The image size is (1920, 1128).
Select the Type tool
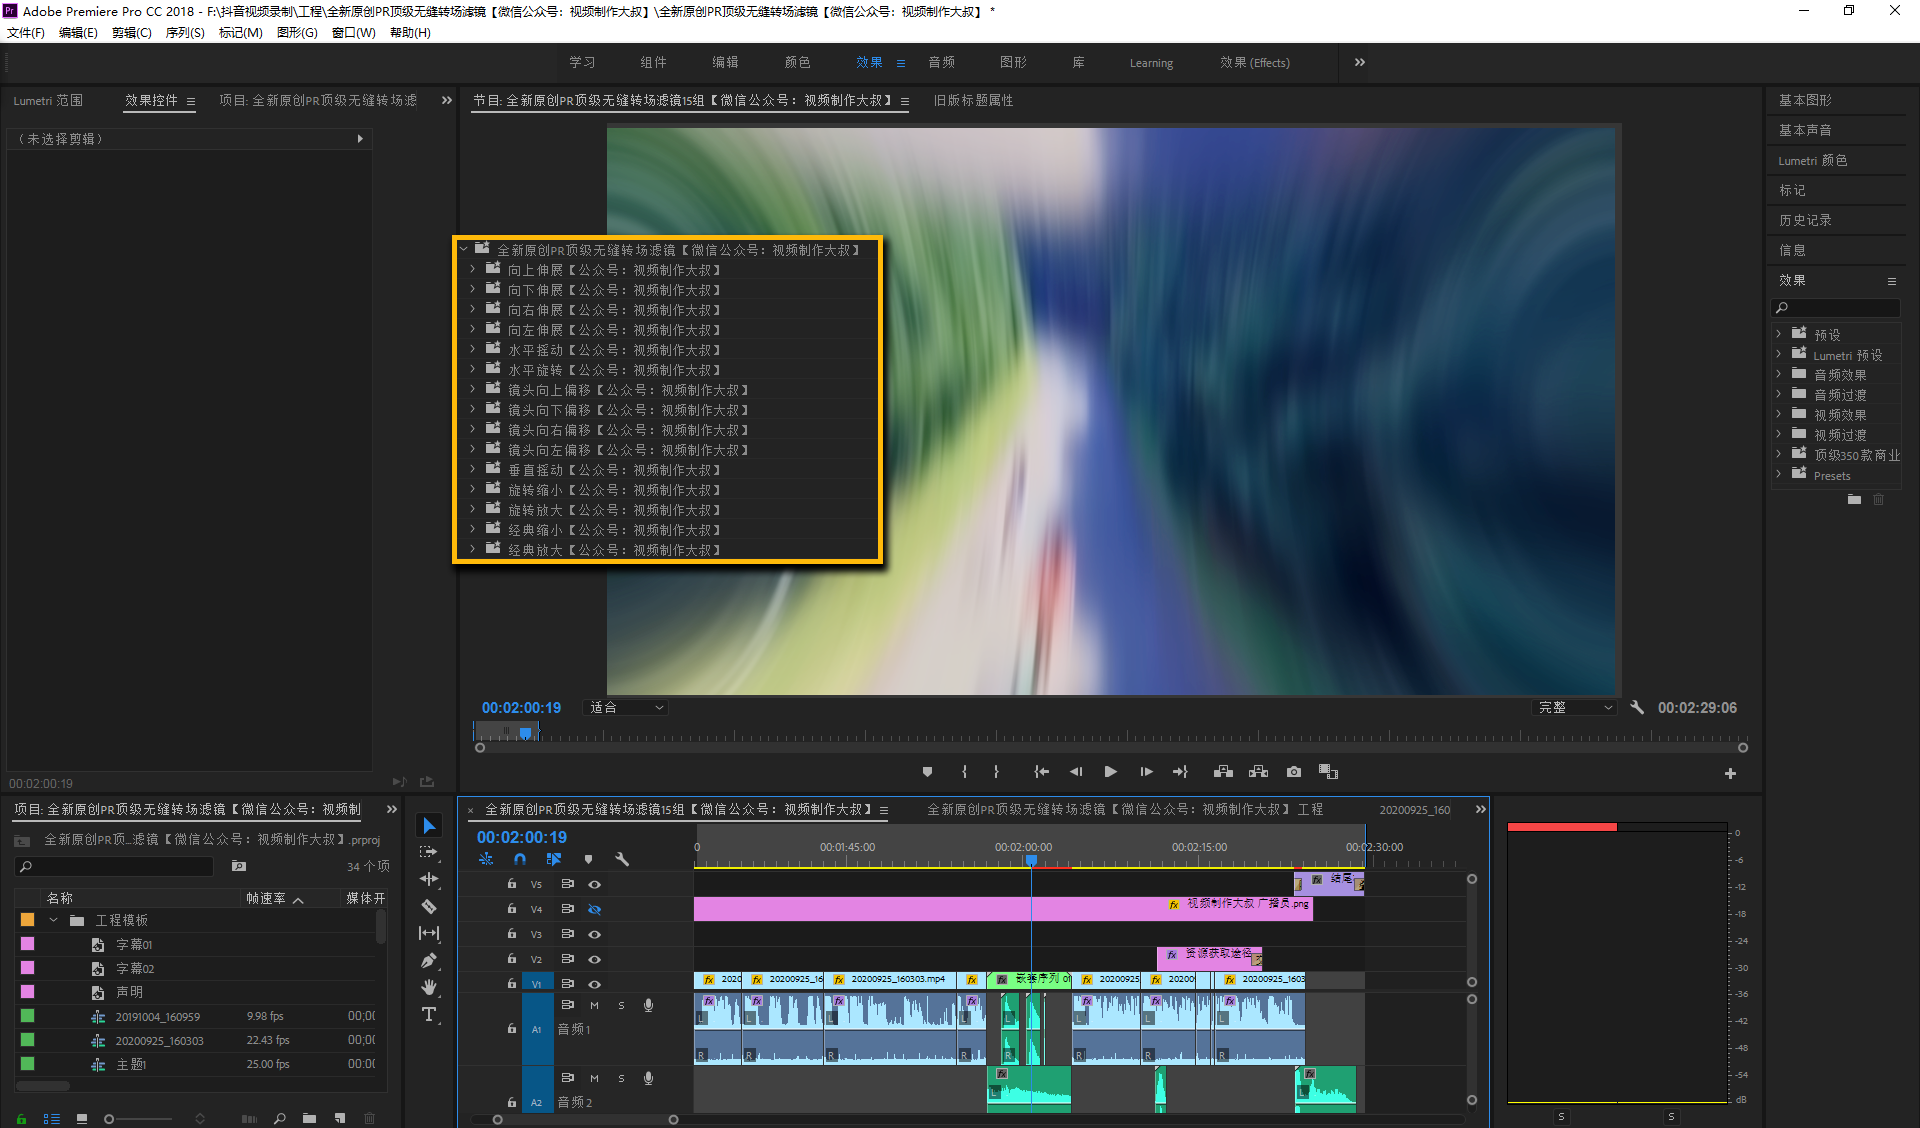click(429, 1014)
